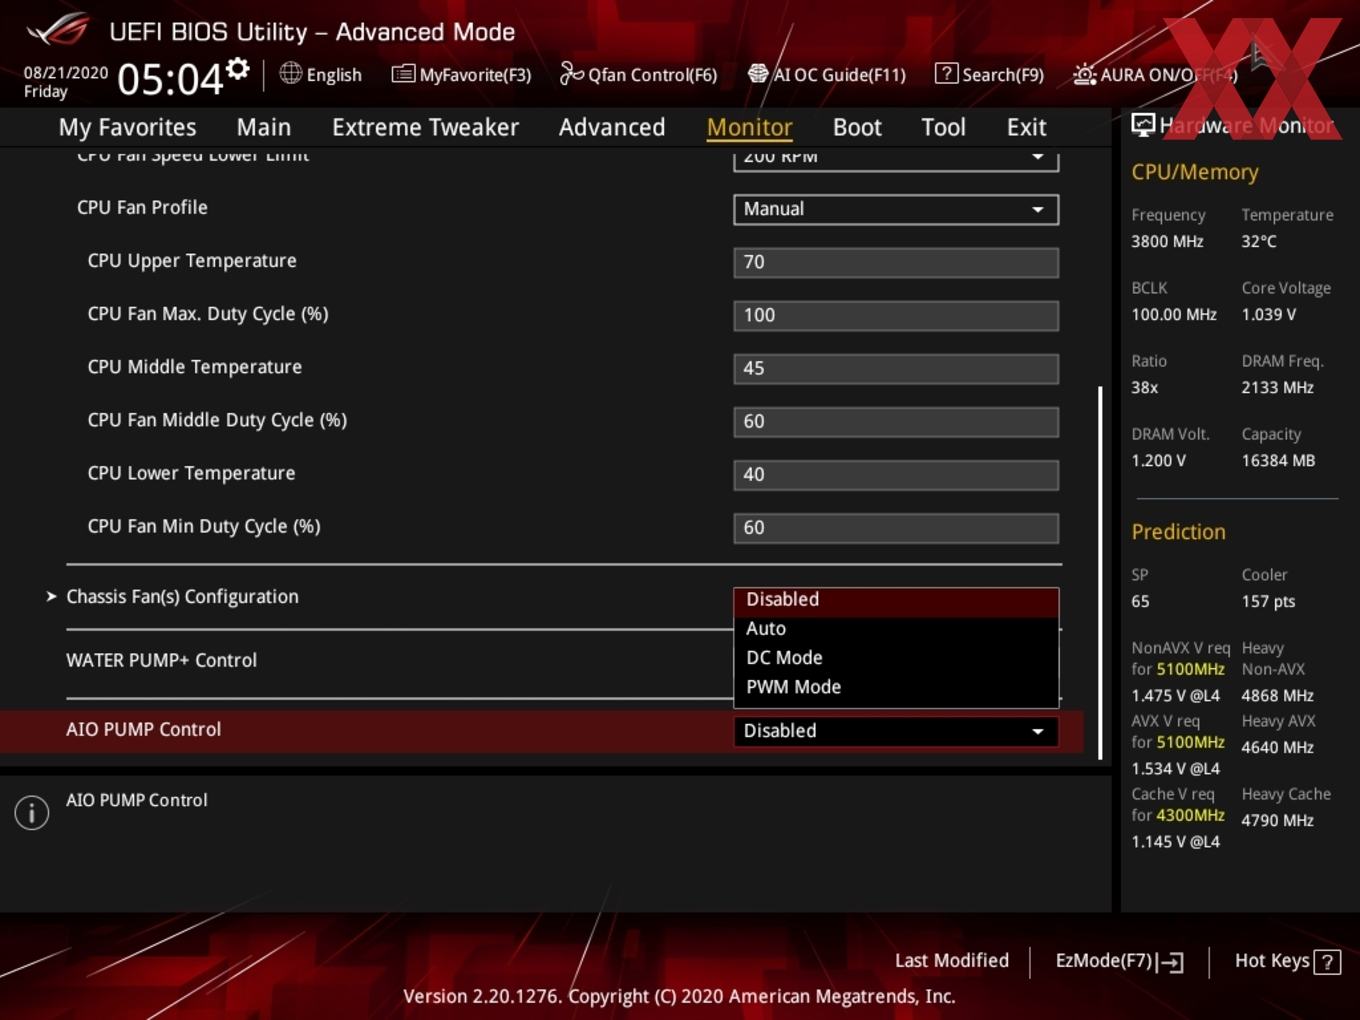Click the Hot Keys question icon
This screenshot has width=1360, height=1020.
click(x=1327, y=962)
